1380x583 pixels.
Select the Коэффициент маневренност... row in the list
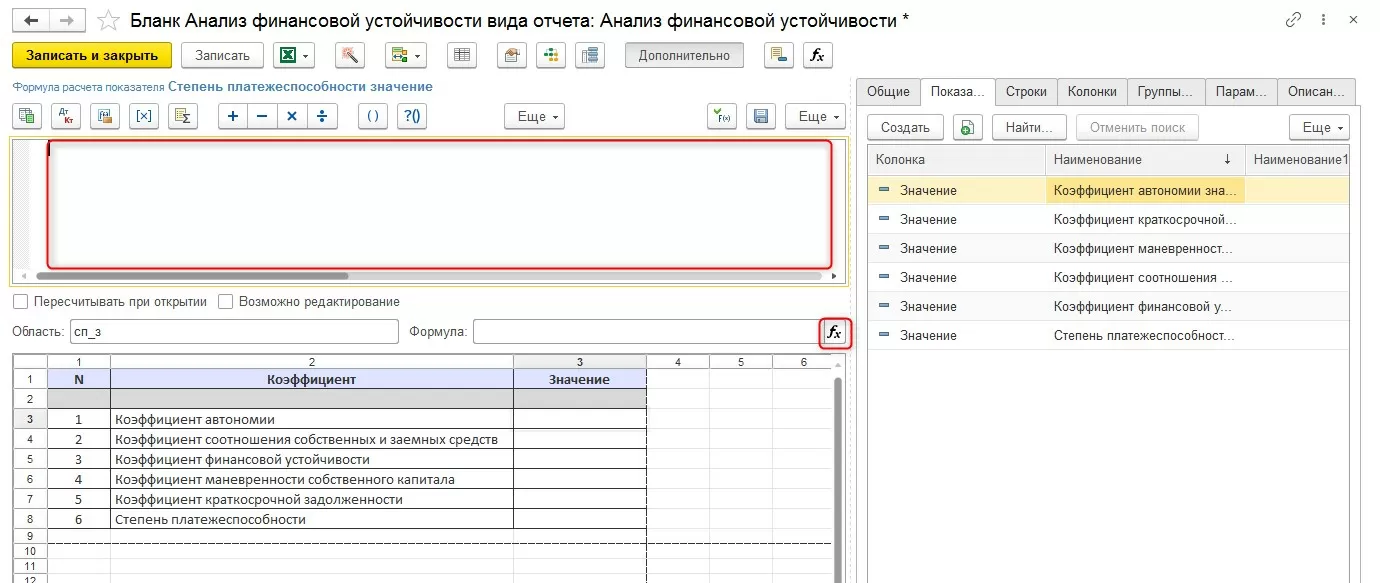1108,248
